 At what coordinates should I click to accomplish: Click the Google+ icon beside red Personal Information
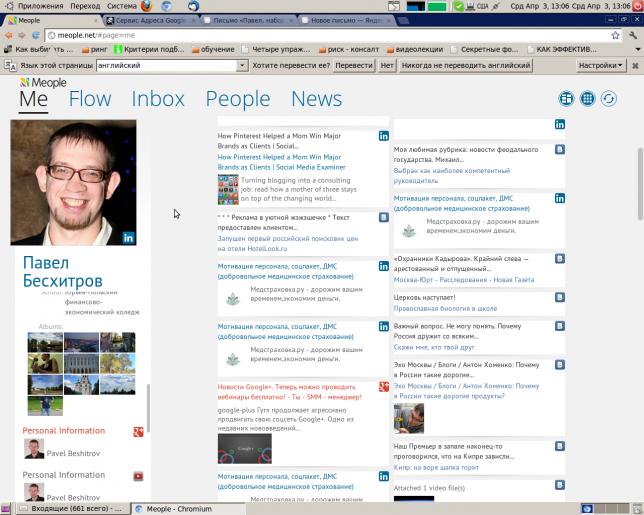tap(138, 432)
